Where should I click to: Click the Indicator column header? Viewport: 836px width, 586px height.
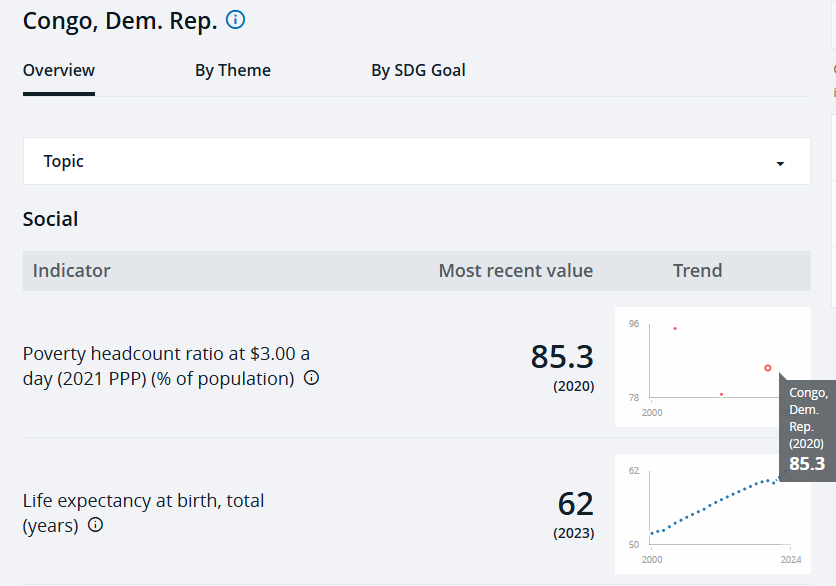[72, 271]
